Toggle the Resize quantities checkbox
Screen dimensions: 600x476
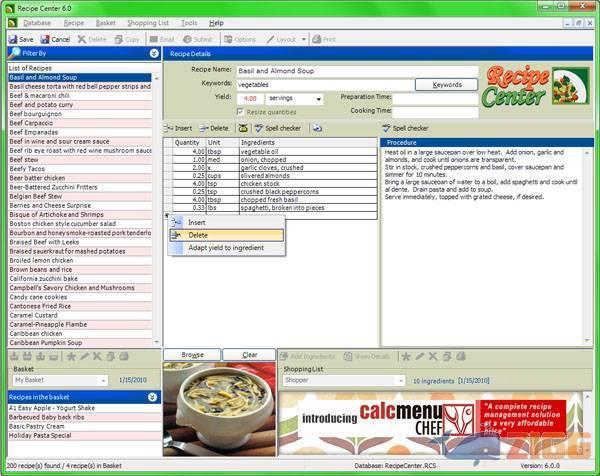(x=240, y=112)
